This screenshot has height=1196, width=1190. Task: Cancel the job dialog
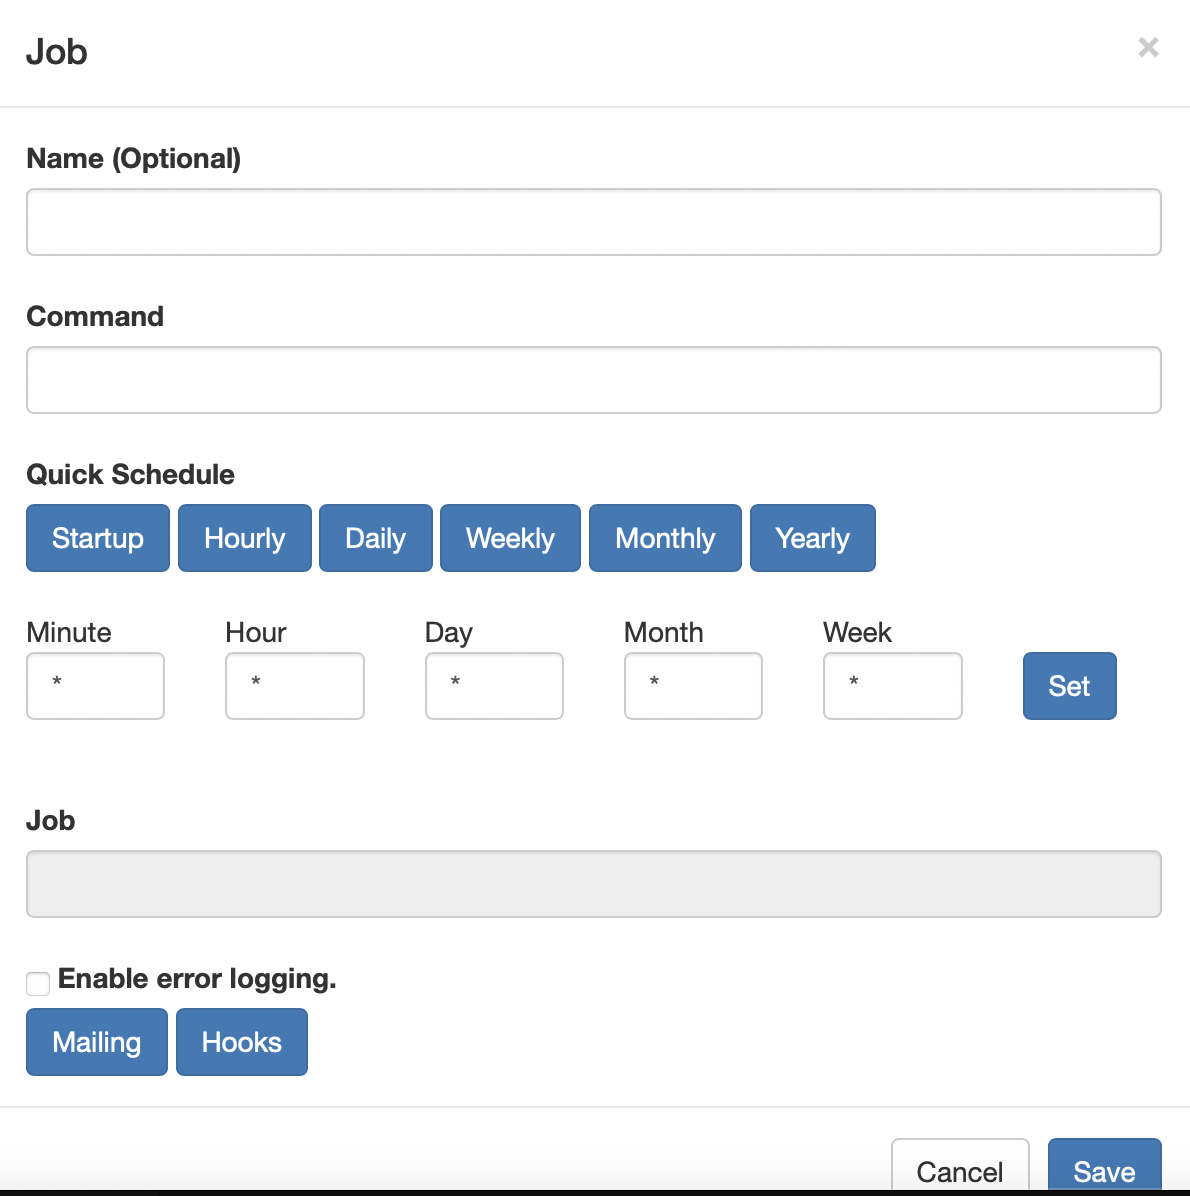[x=959, y=1170]
